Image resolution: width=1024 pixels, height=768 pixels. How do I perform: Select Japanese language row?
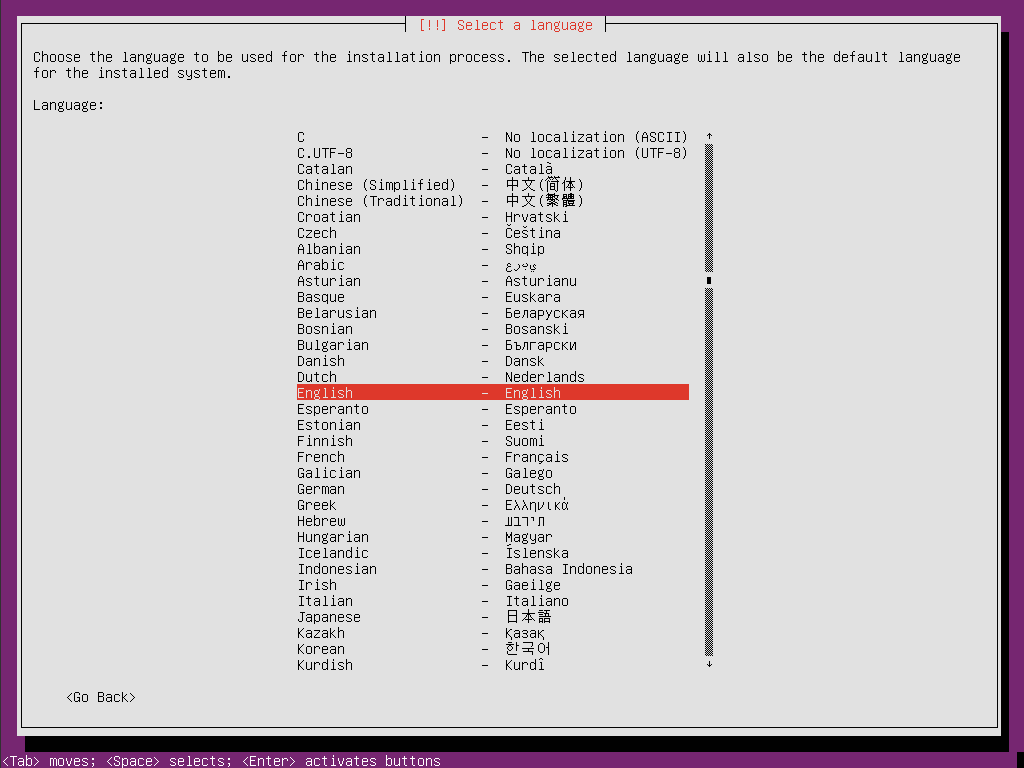click(492, 617)
